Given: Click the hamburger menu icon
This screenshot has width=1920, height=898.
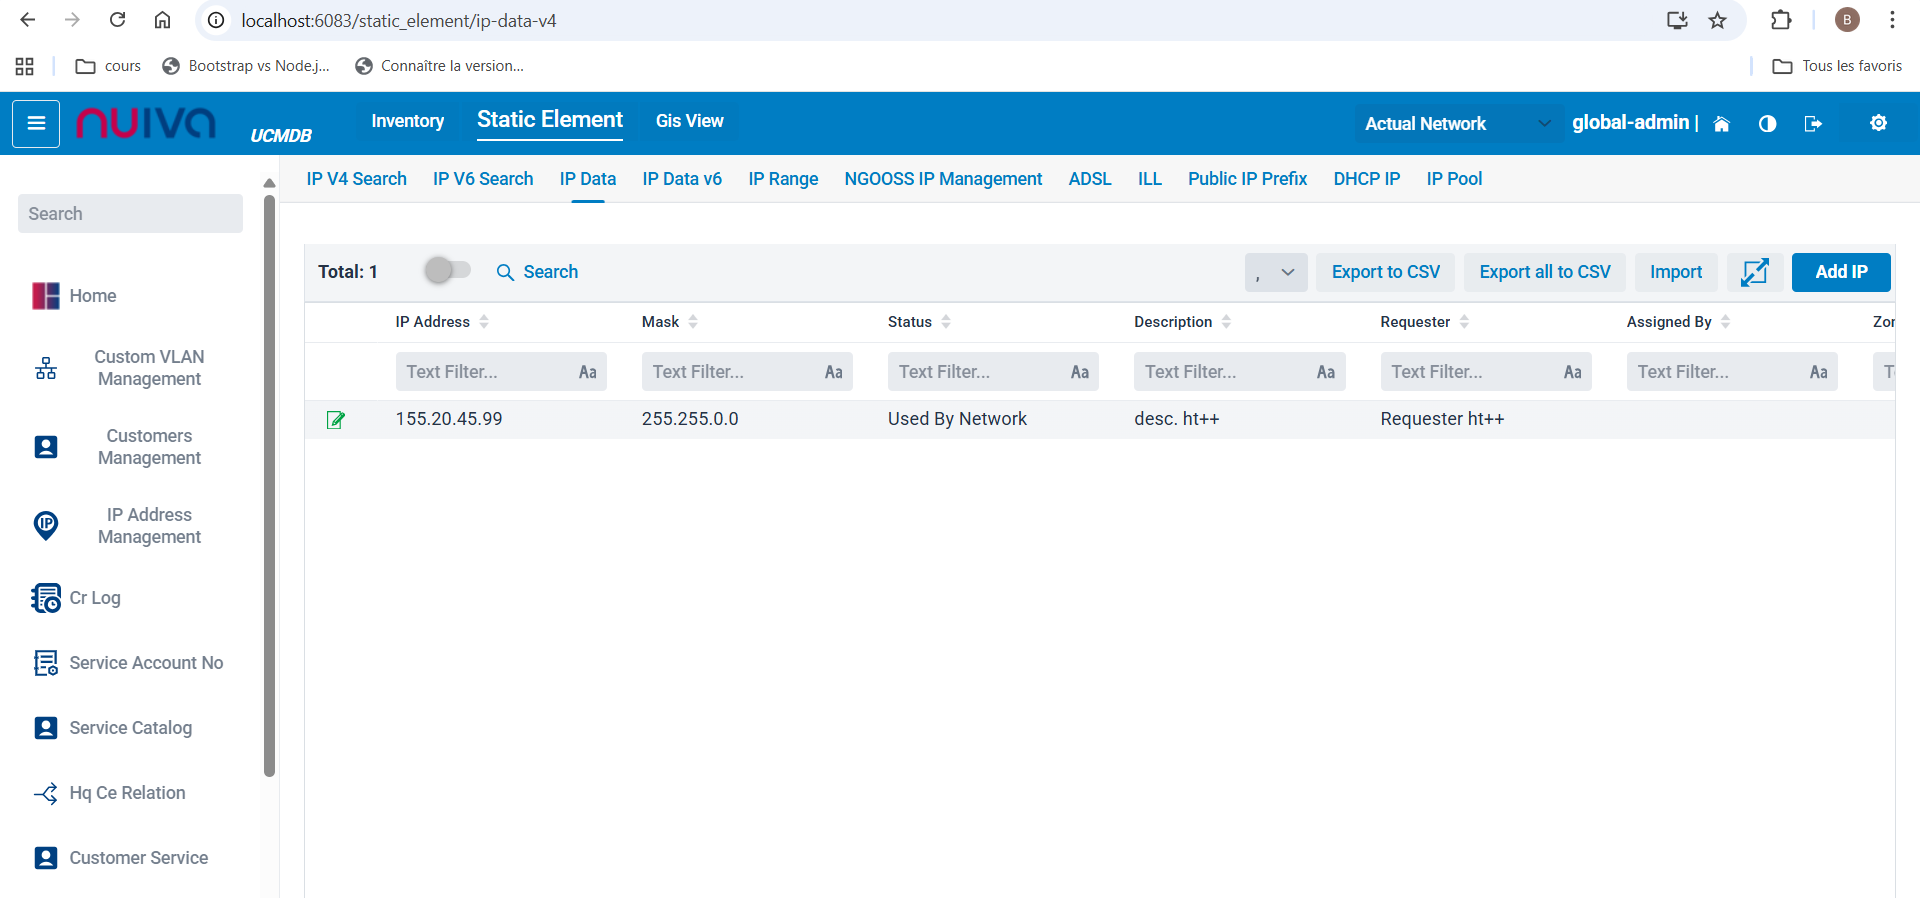Looking at the screenshot, I should click(x=36, y=123).
